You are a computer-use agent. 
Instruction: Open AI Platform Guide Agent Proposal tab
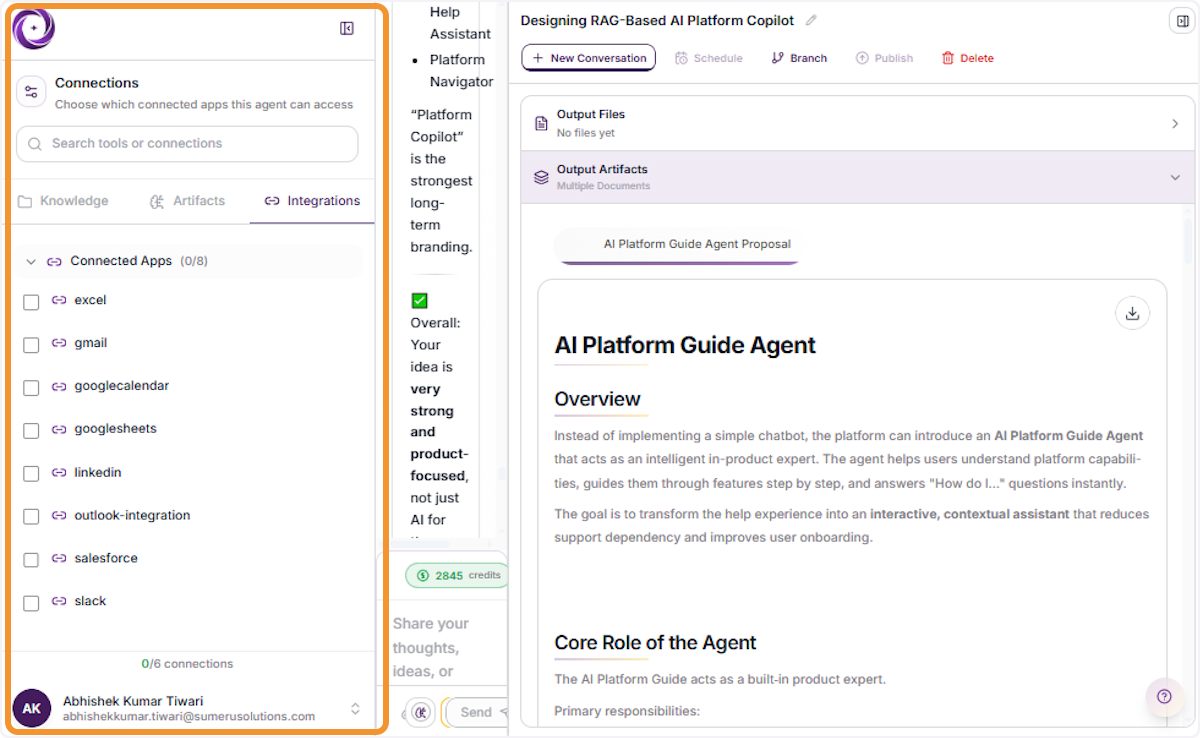click(678, 244)
